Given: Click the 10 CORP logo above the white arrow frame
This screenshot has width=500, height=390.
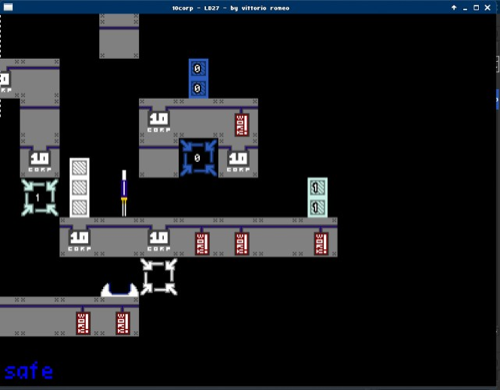Looking at the screenshot, I should click(x=159, y=241).
